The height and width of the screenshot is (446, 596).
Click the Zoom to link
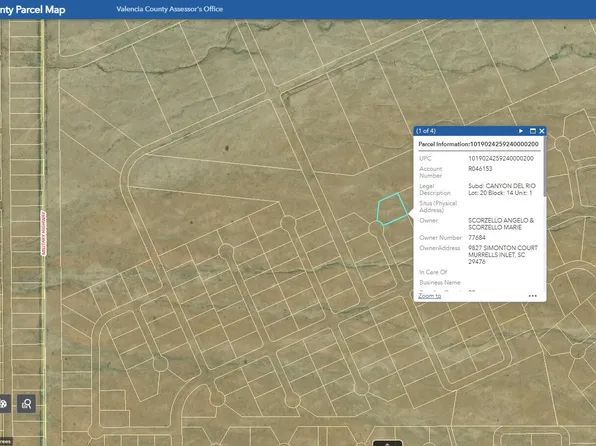[430, 296]
